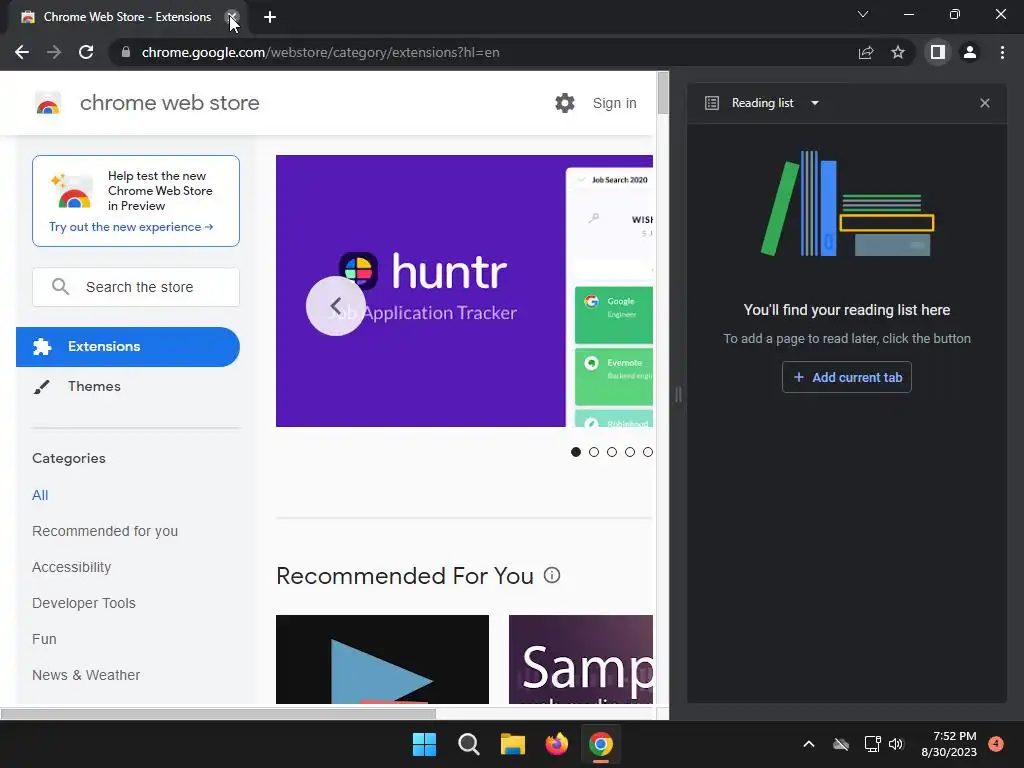Click the address bar URL text
The height and width of the screenshot is (768, 1024).
[321, 52]
